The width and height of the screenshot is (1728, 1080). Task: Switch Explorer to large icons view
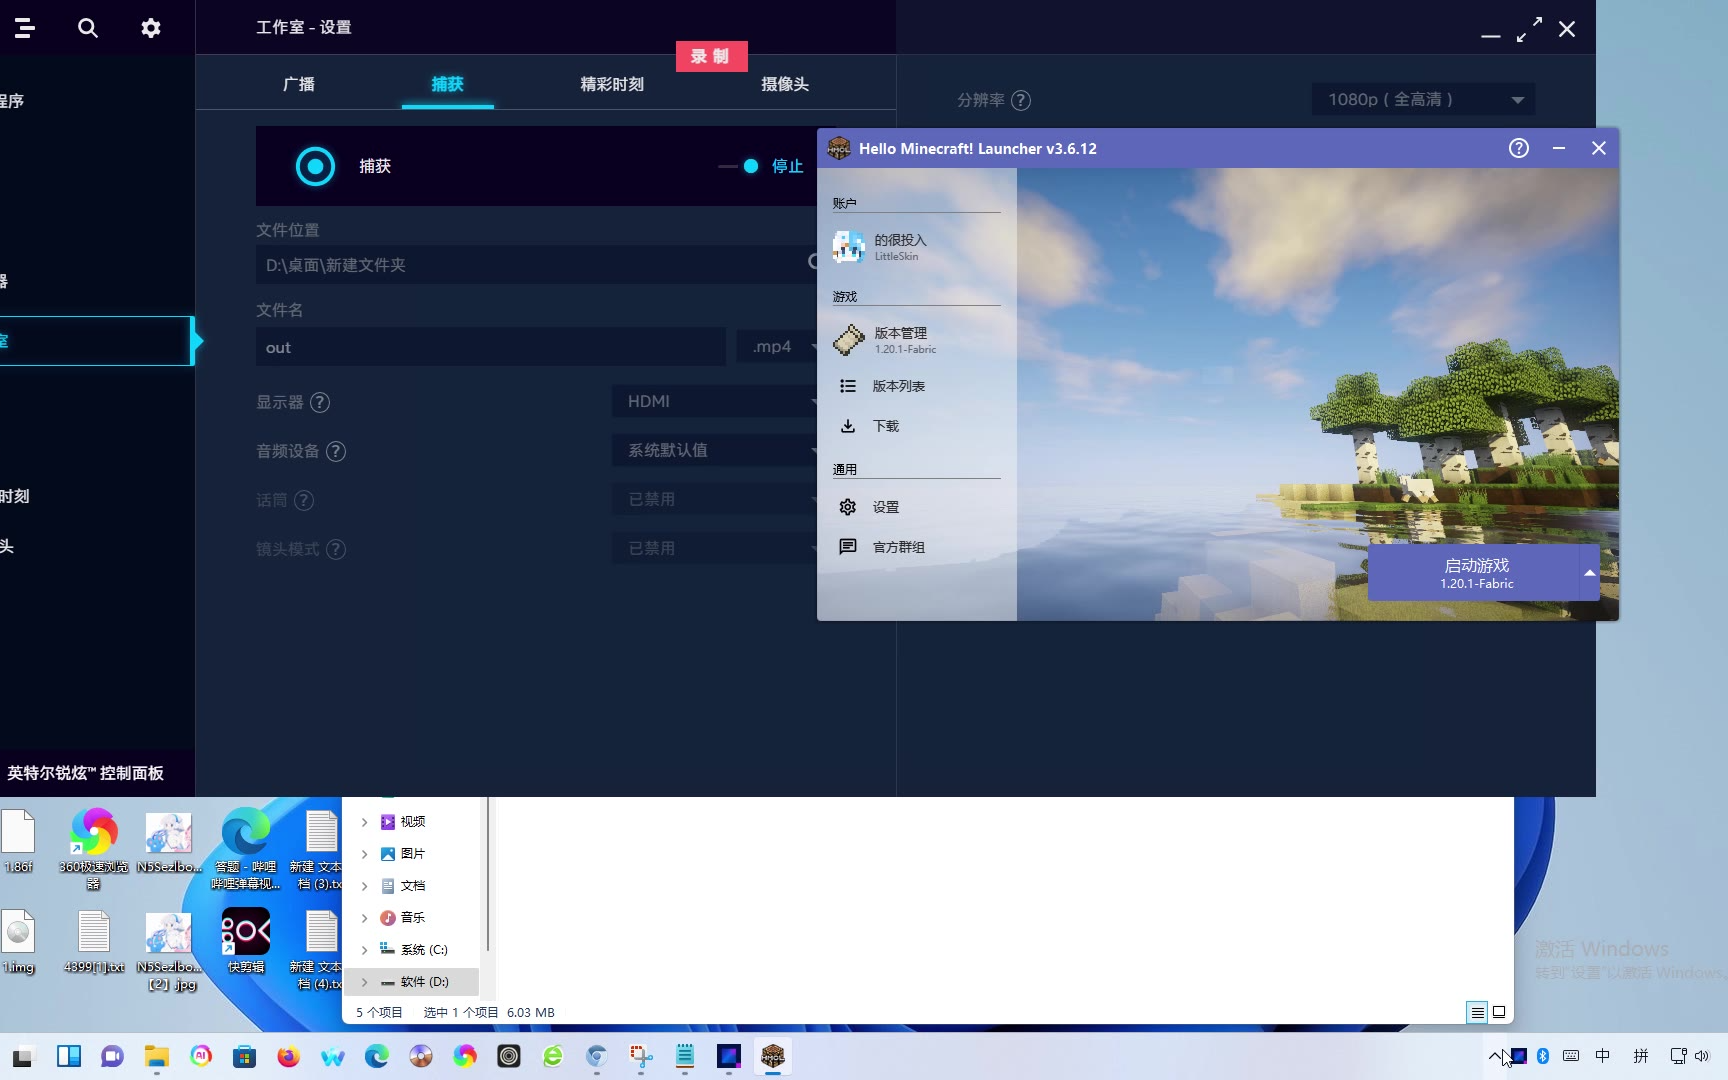pos(1499,1012)
